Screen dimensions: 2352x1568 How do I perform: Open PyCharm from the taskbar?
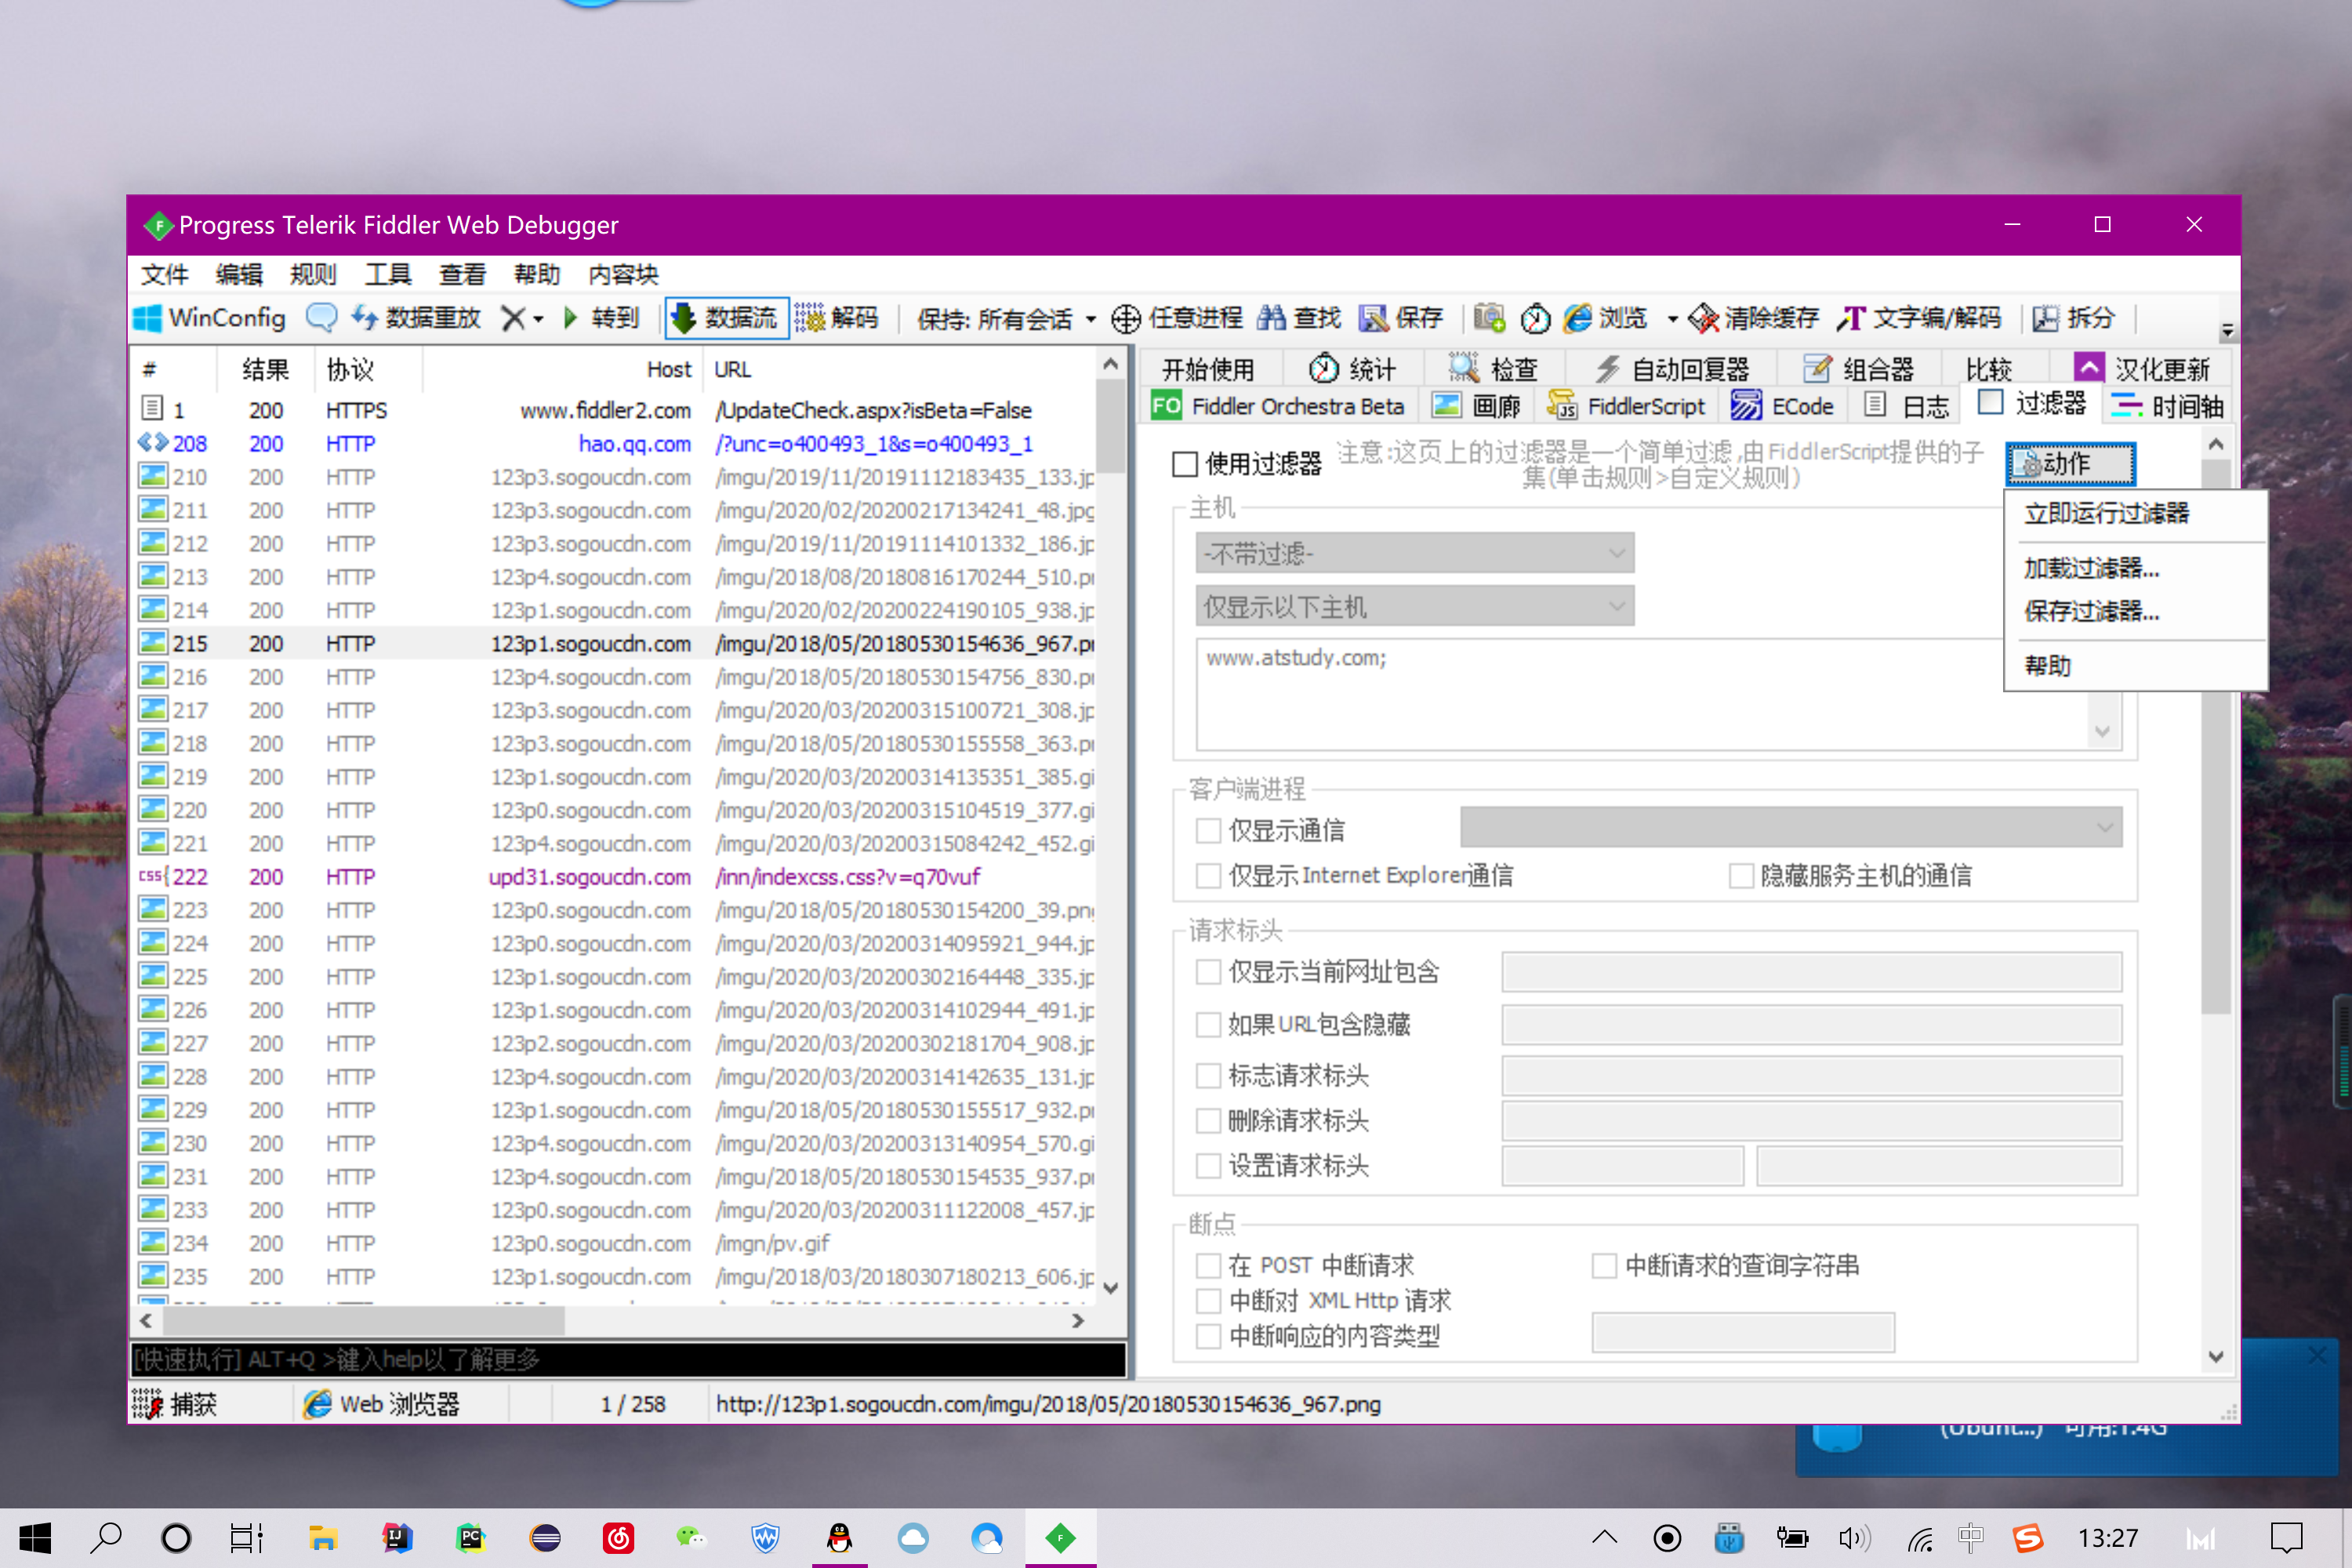[x=470, y=1537]
